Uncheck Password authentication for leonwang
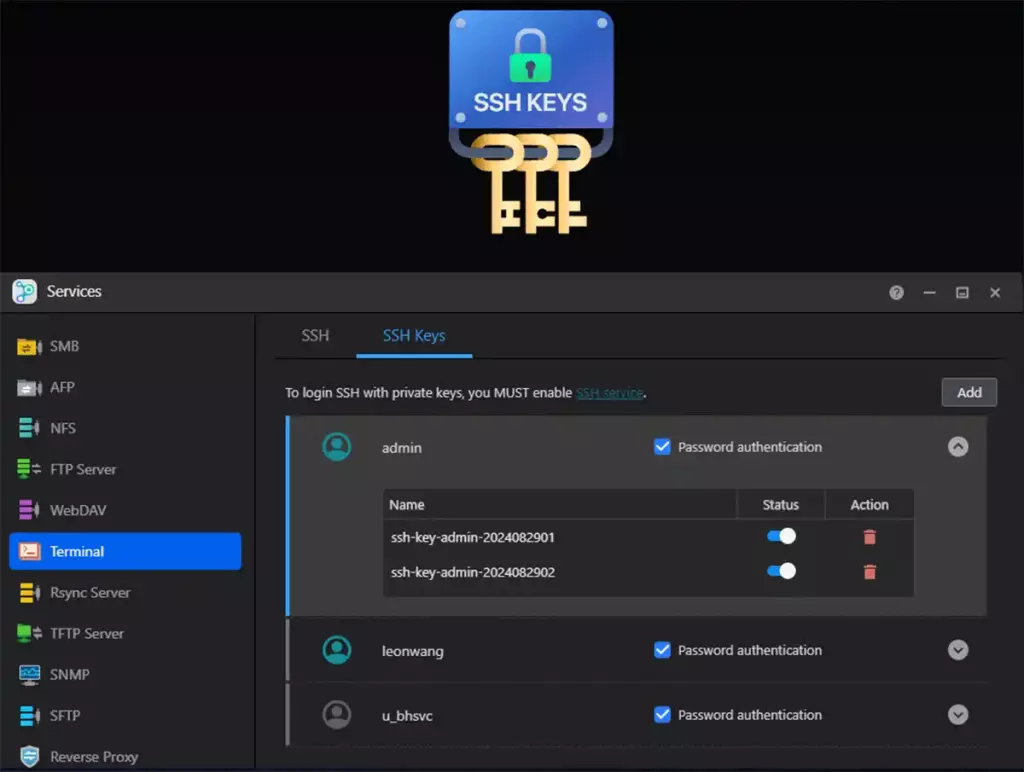 coord(662,650)
